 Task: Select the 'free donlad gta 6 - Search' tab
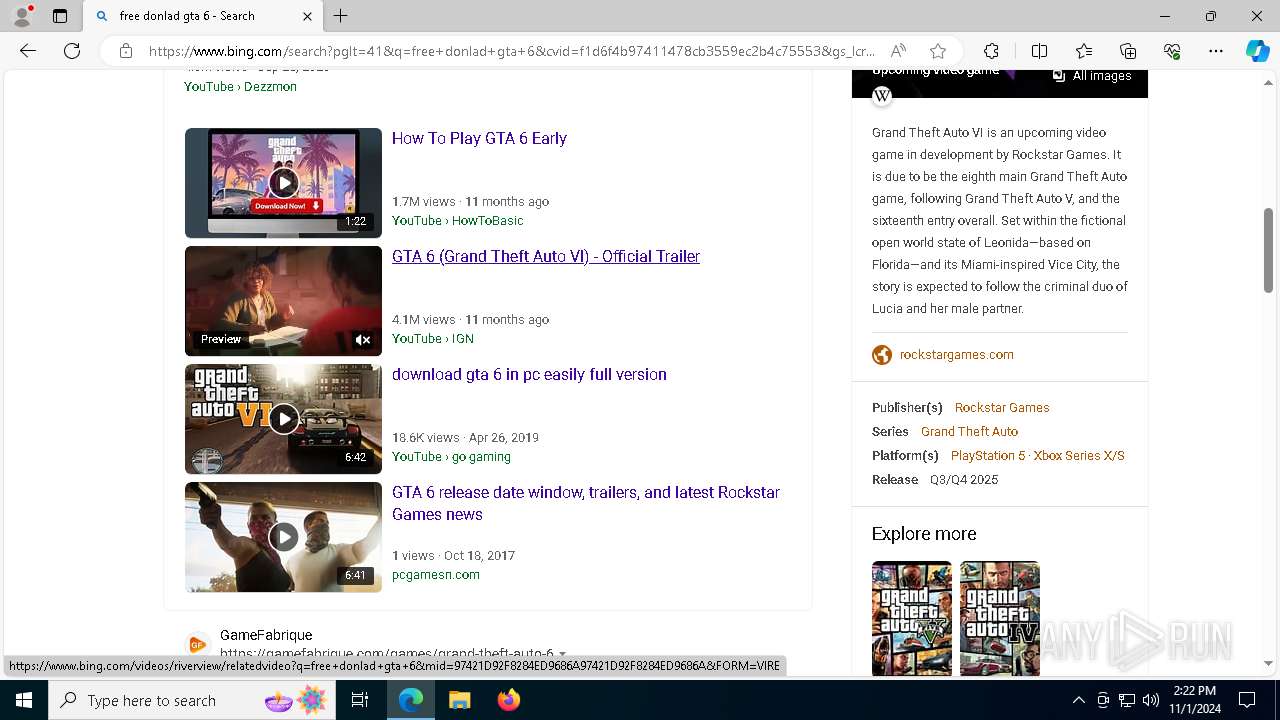[x=203, y=16]
